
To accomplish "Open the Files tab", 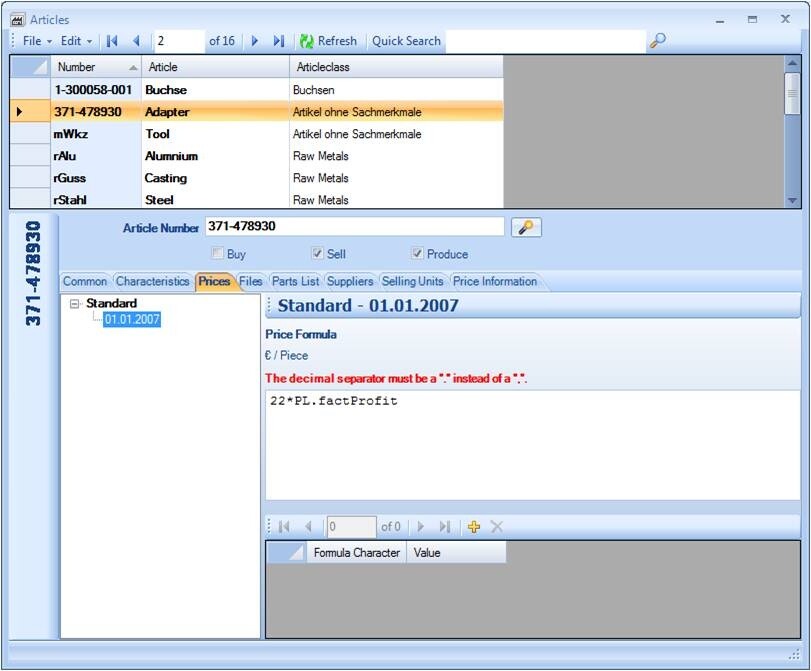I will [251, 281].
